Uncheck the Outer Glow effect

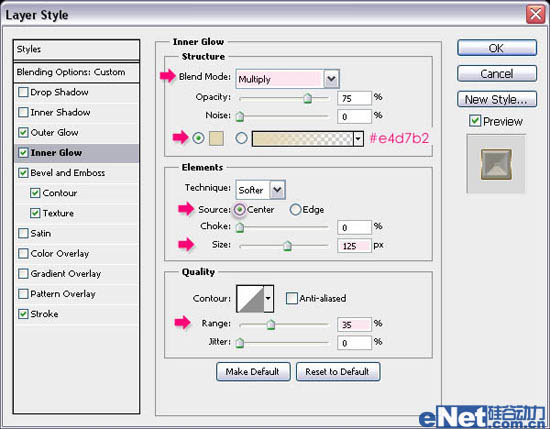(x=23, y=133)
